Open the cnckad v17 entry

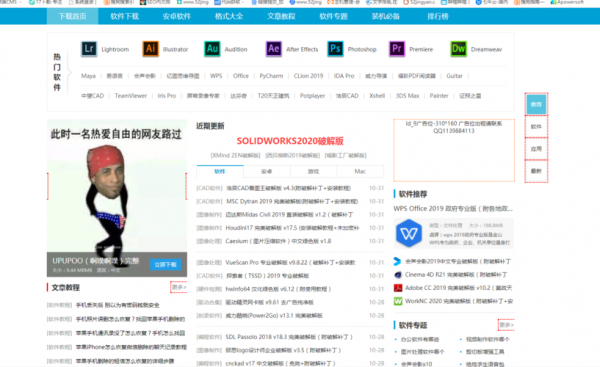pos(280,363)
